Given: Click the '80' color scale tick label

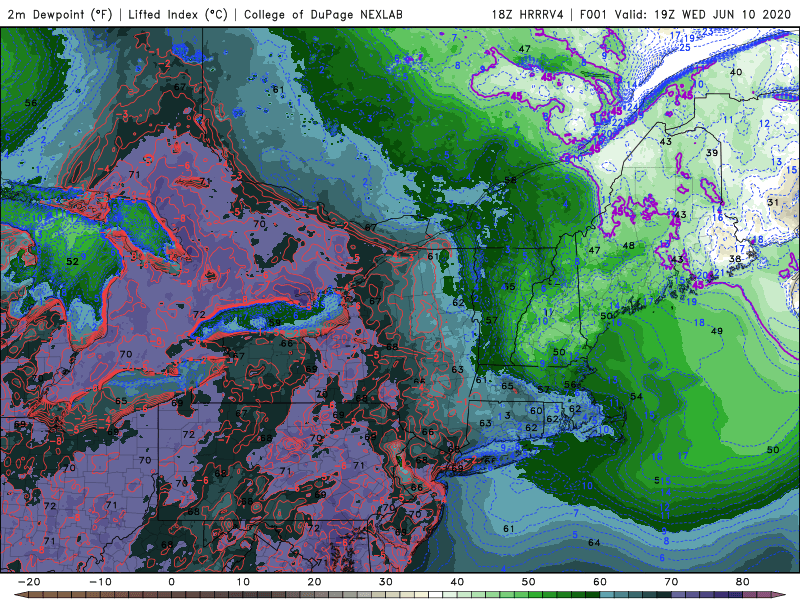Looking at the screenshot, I should (743, 582).
